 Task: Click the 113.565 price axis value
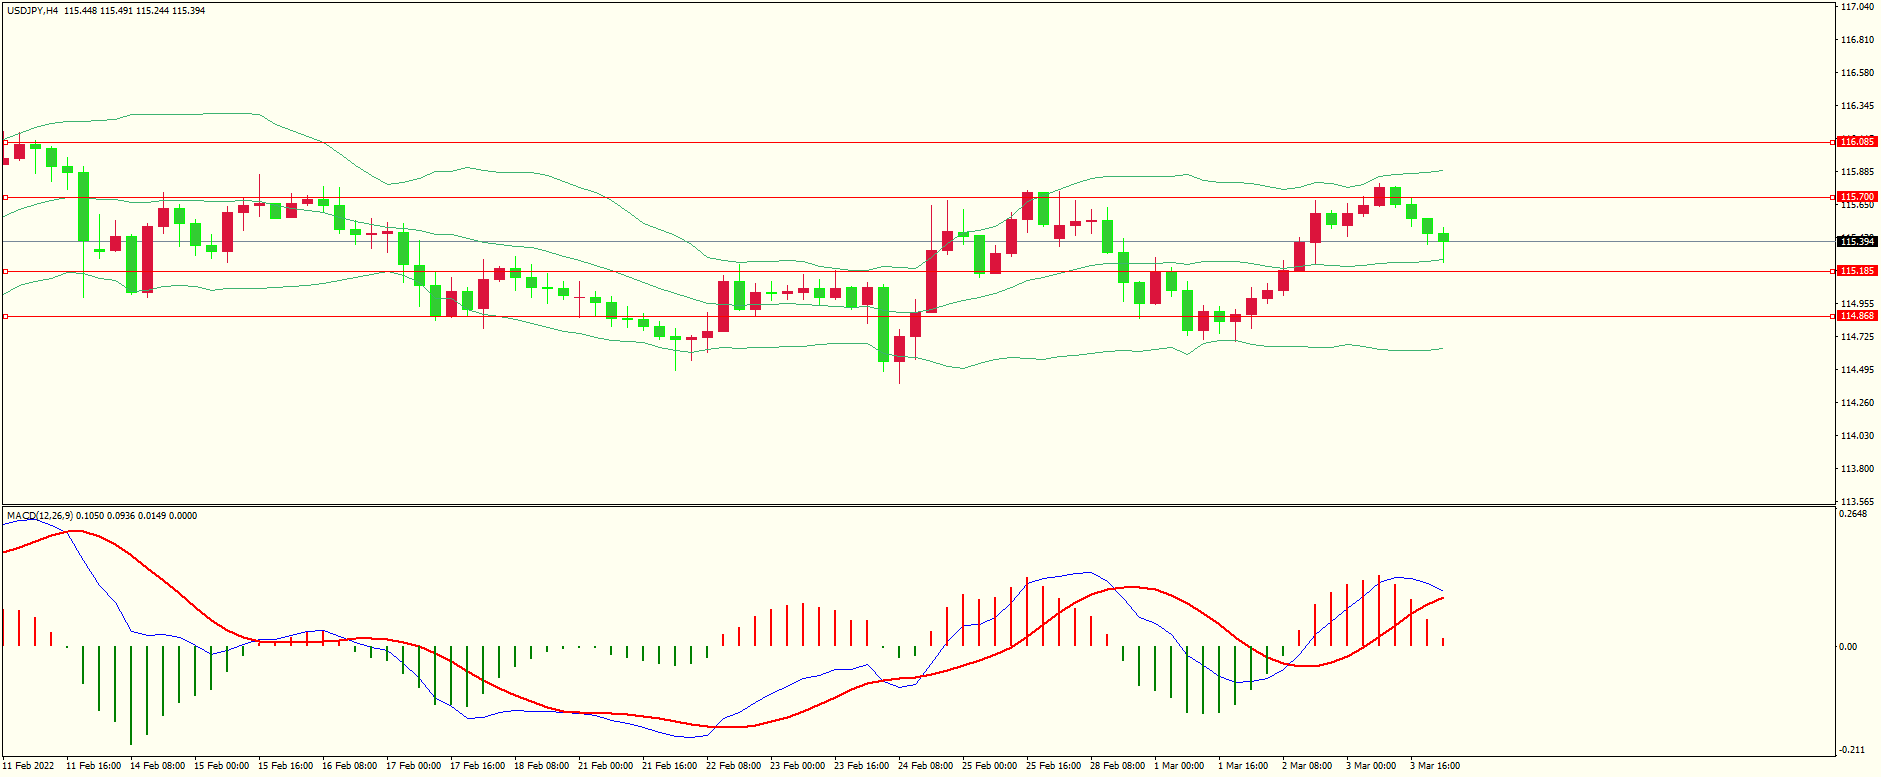tap(1857, 502)
